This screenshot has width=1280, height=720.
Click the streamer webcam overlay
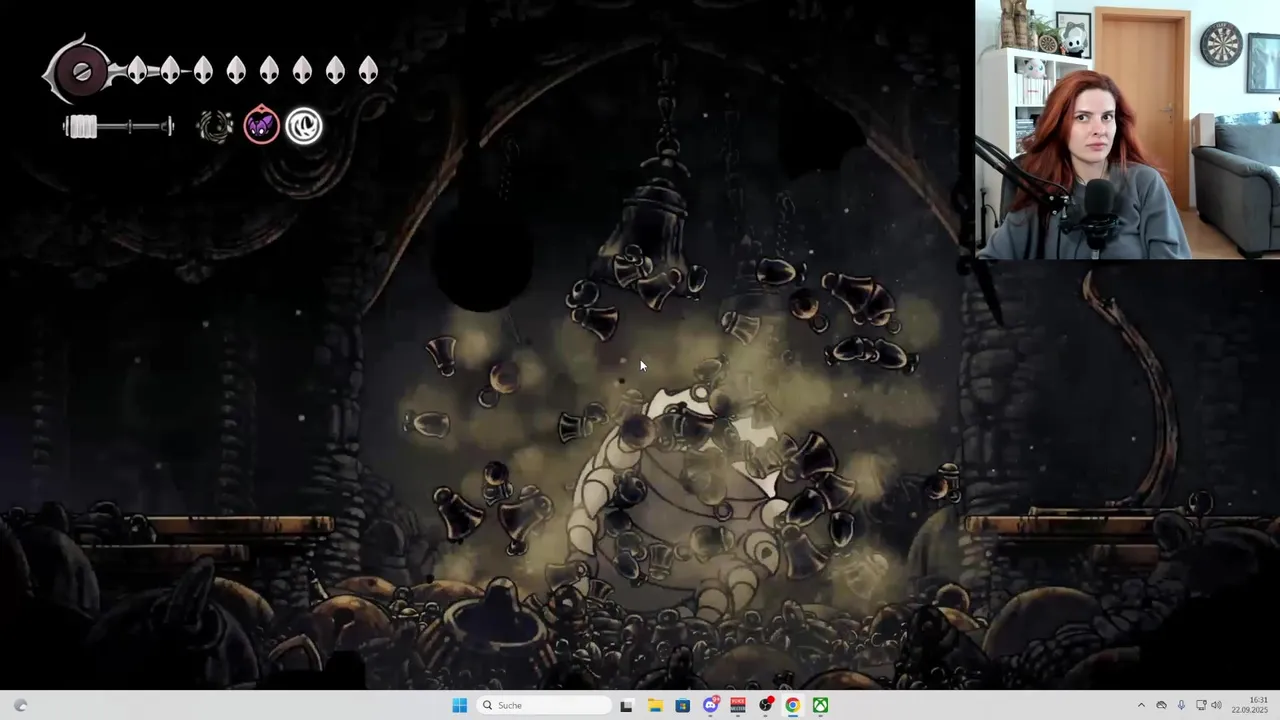[1127, 130]
